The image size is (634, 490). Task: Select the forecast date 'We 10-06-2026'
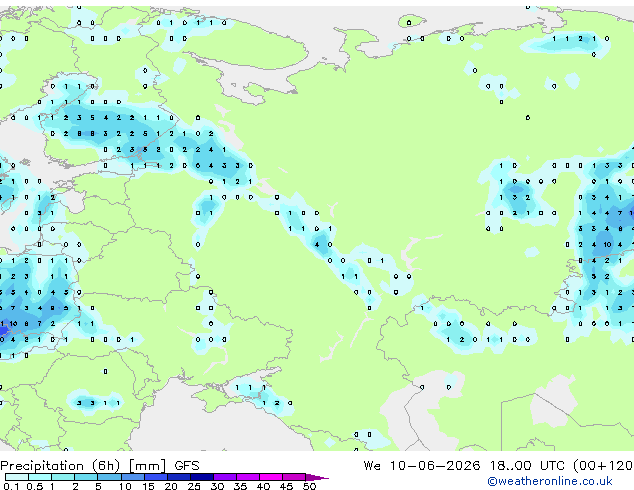(x=422, y=466)
